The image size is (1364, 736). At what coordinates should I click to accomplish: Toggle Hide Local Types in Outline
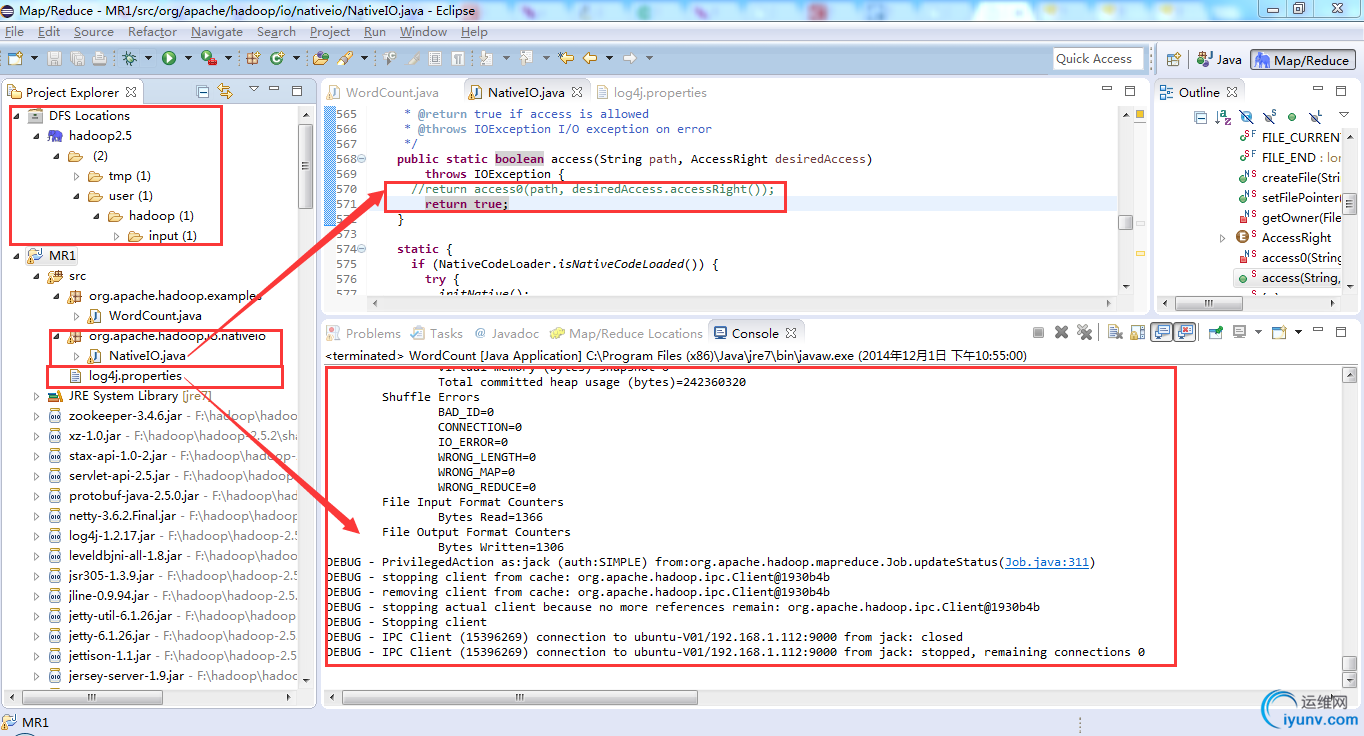1316,117
